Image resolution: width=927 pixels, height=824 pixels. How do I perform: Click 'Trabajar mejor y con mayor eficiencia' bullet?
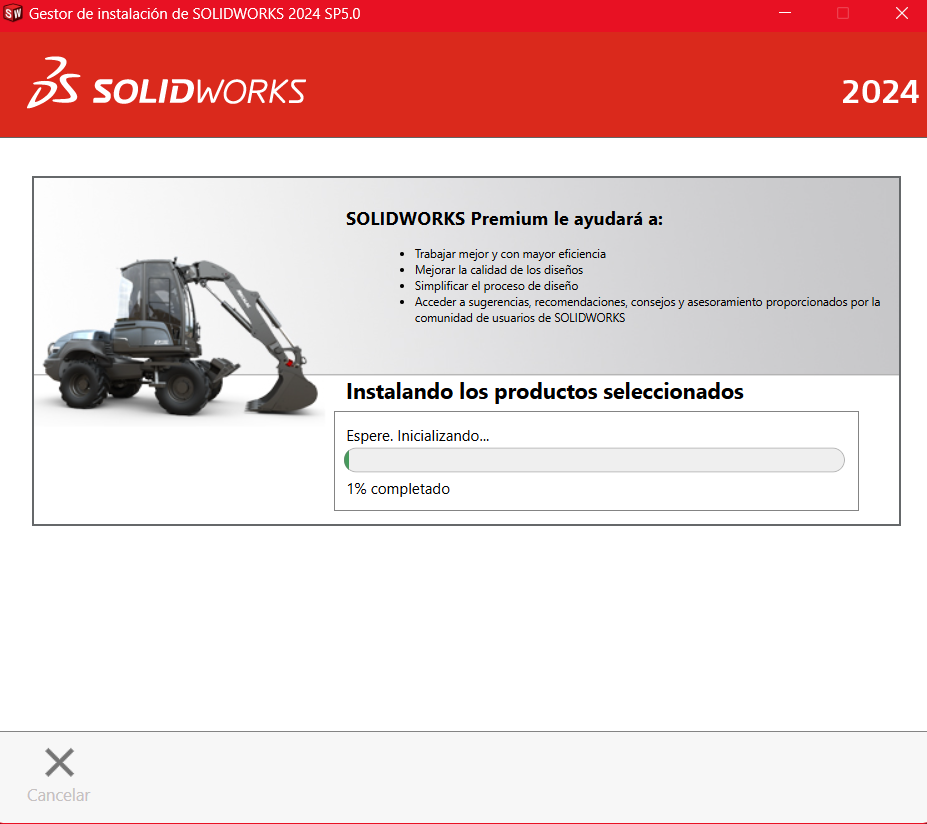(x=510, y=254)
